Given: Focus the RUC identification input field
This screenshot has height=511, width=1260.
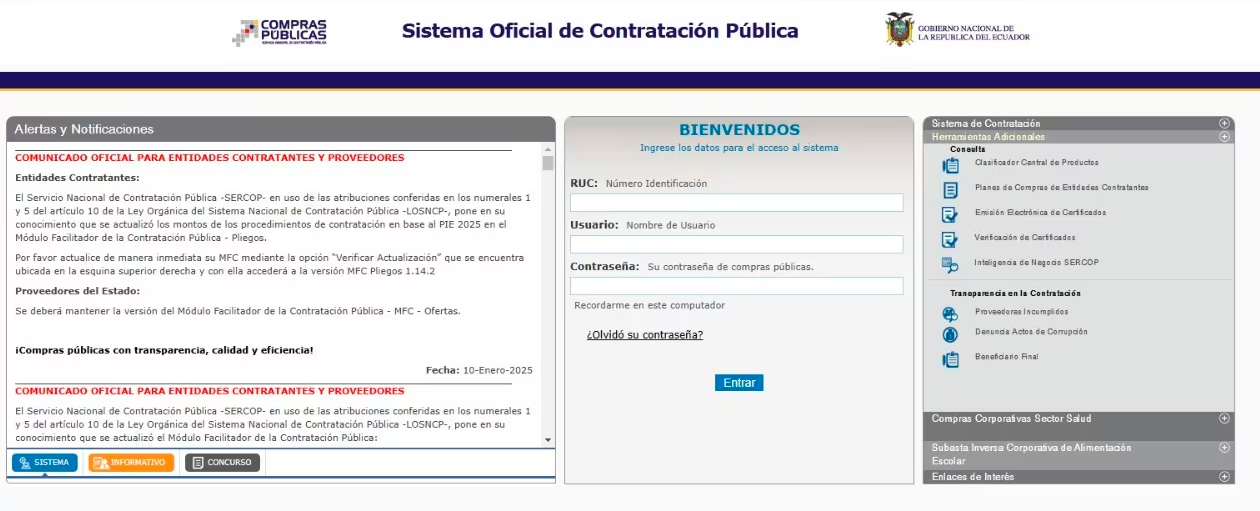Looking at the screenshot, I should point(736,203).
